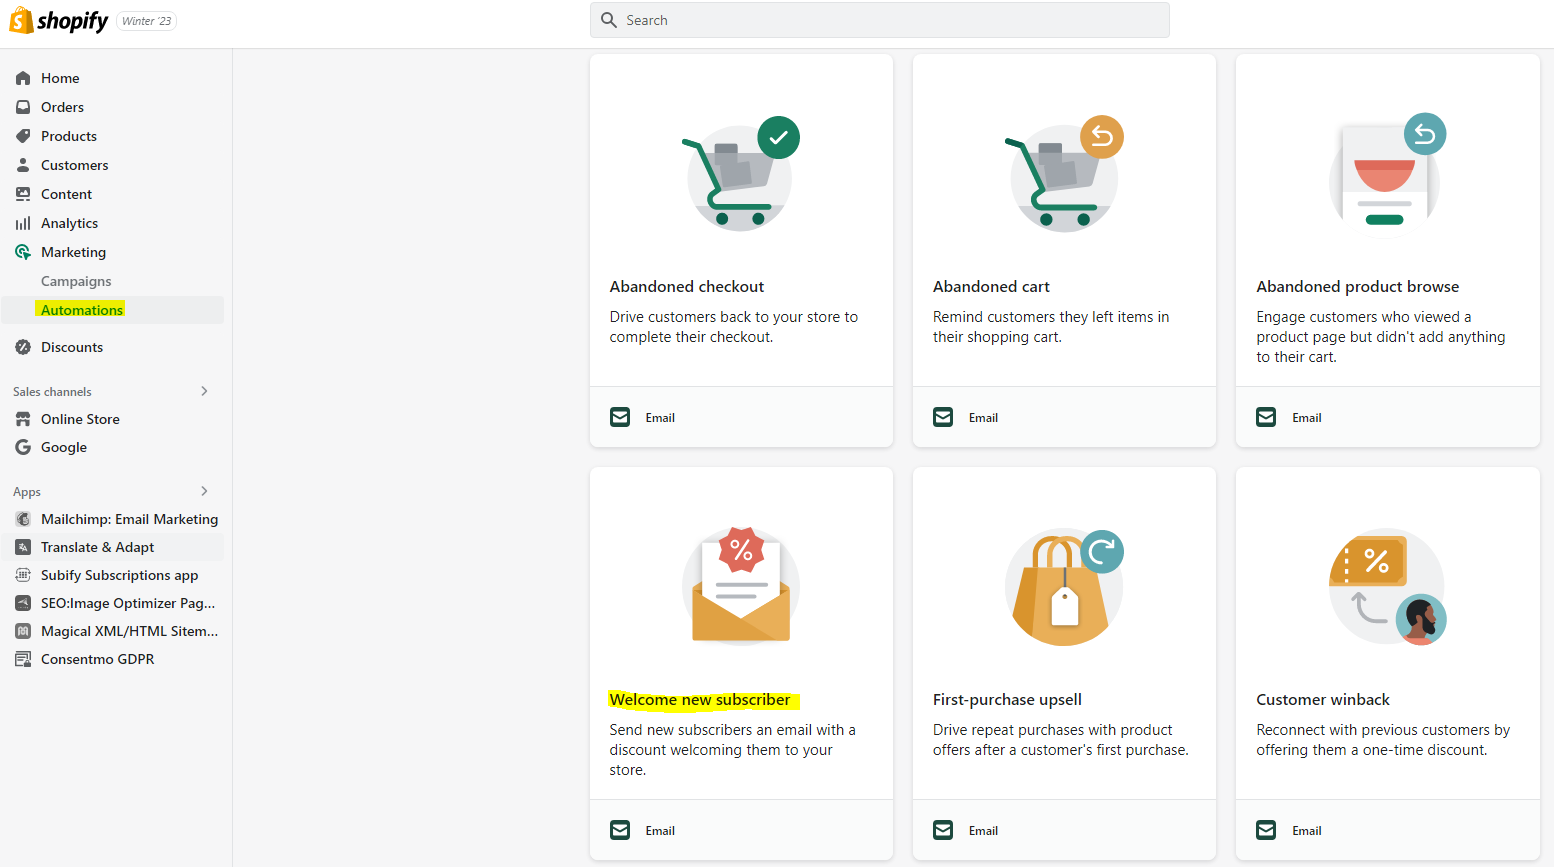
Task: Select the Abandoned cart template title
Action: (991, 286)
